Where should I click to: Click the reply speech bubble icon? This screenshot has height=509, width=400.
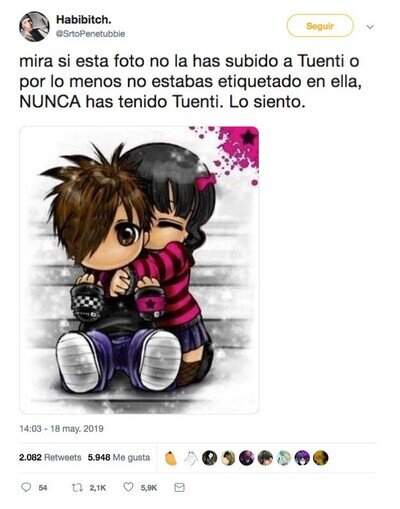coord(26,487)
